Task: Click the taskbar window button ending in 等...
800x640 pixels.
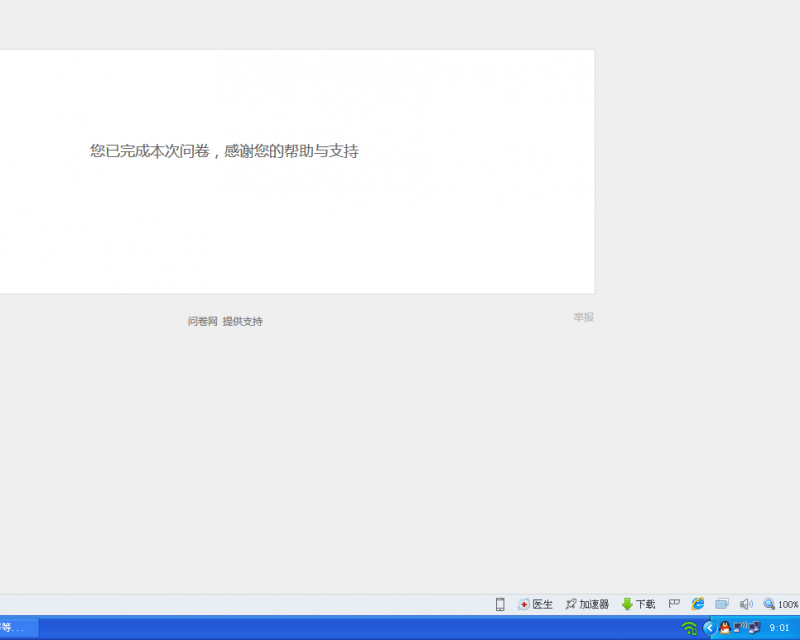Action: [x=19, y=628]
